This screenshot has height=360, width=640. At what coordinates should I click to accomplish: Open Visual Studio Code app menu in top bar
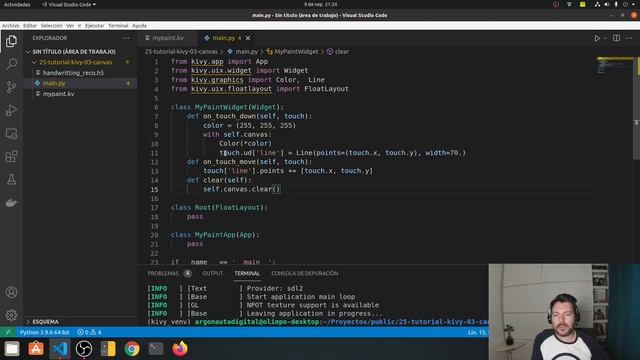(69, 4)
